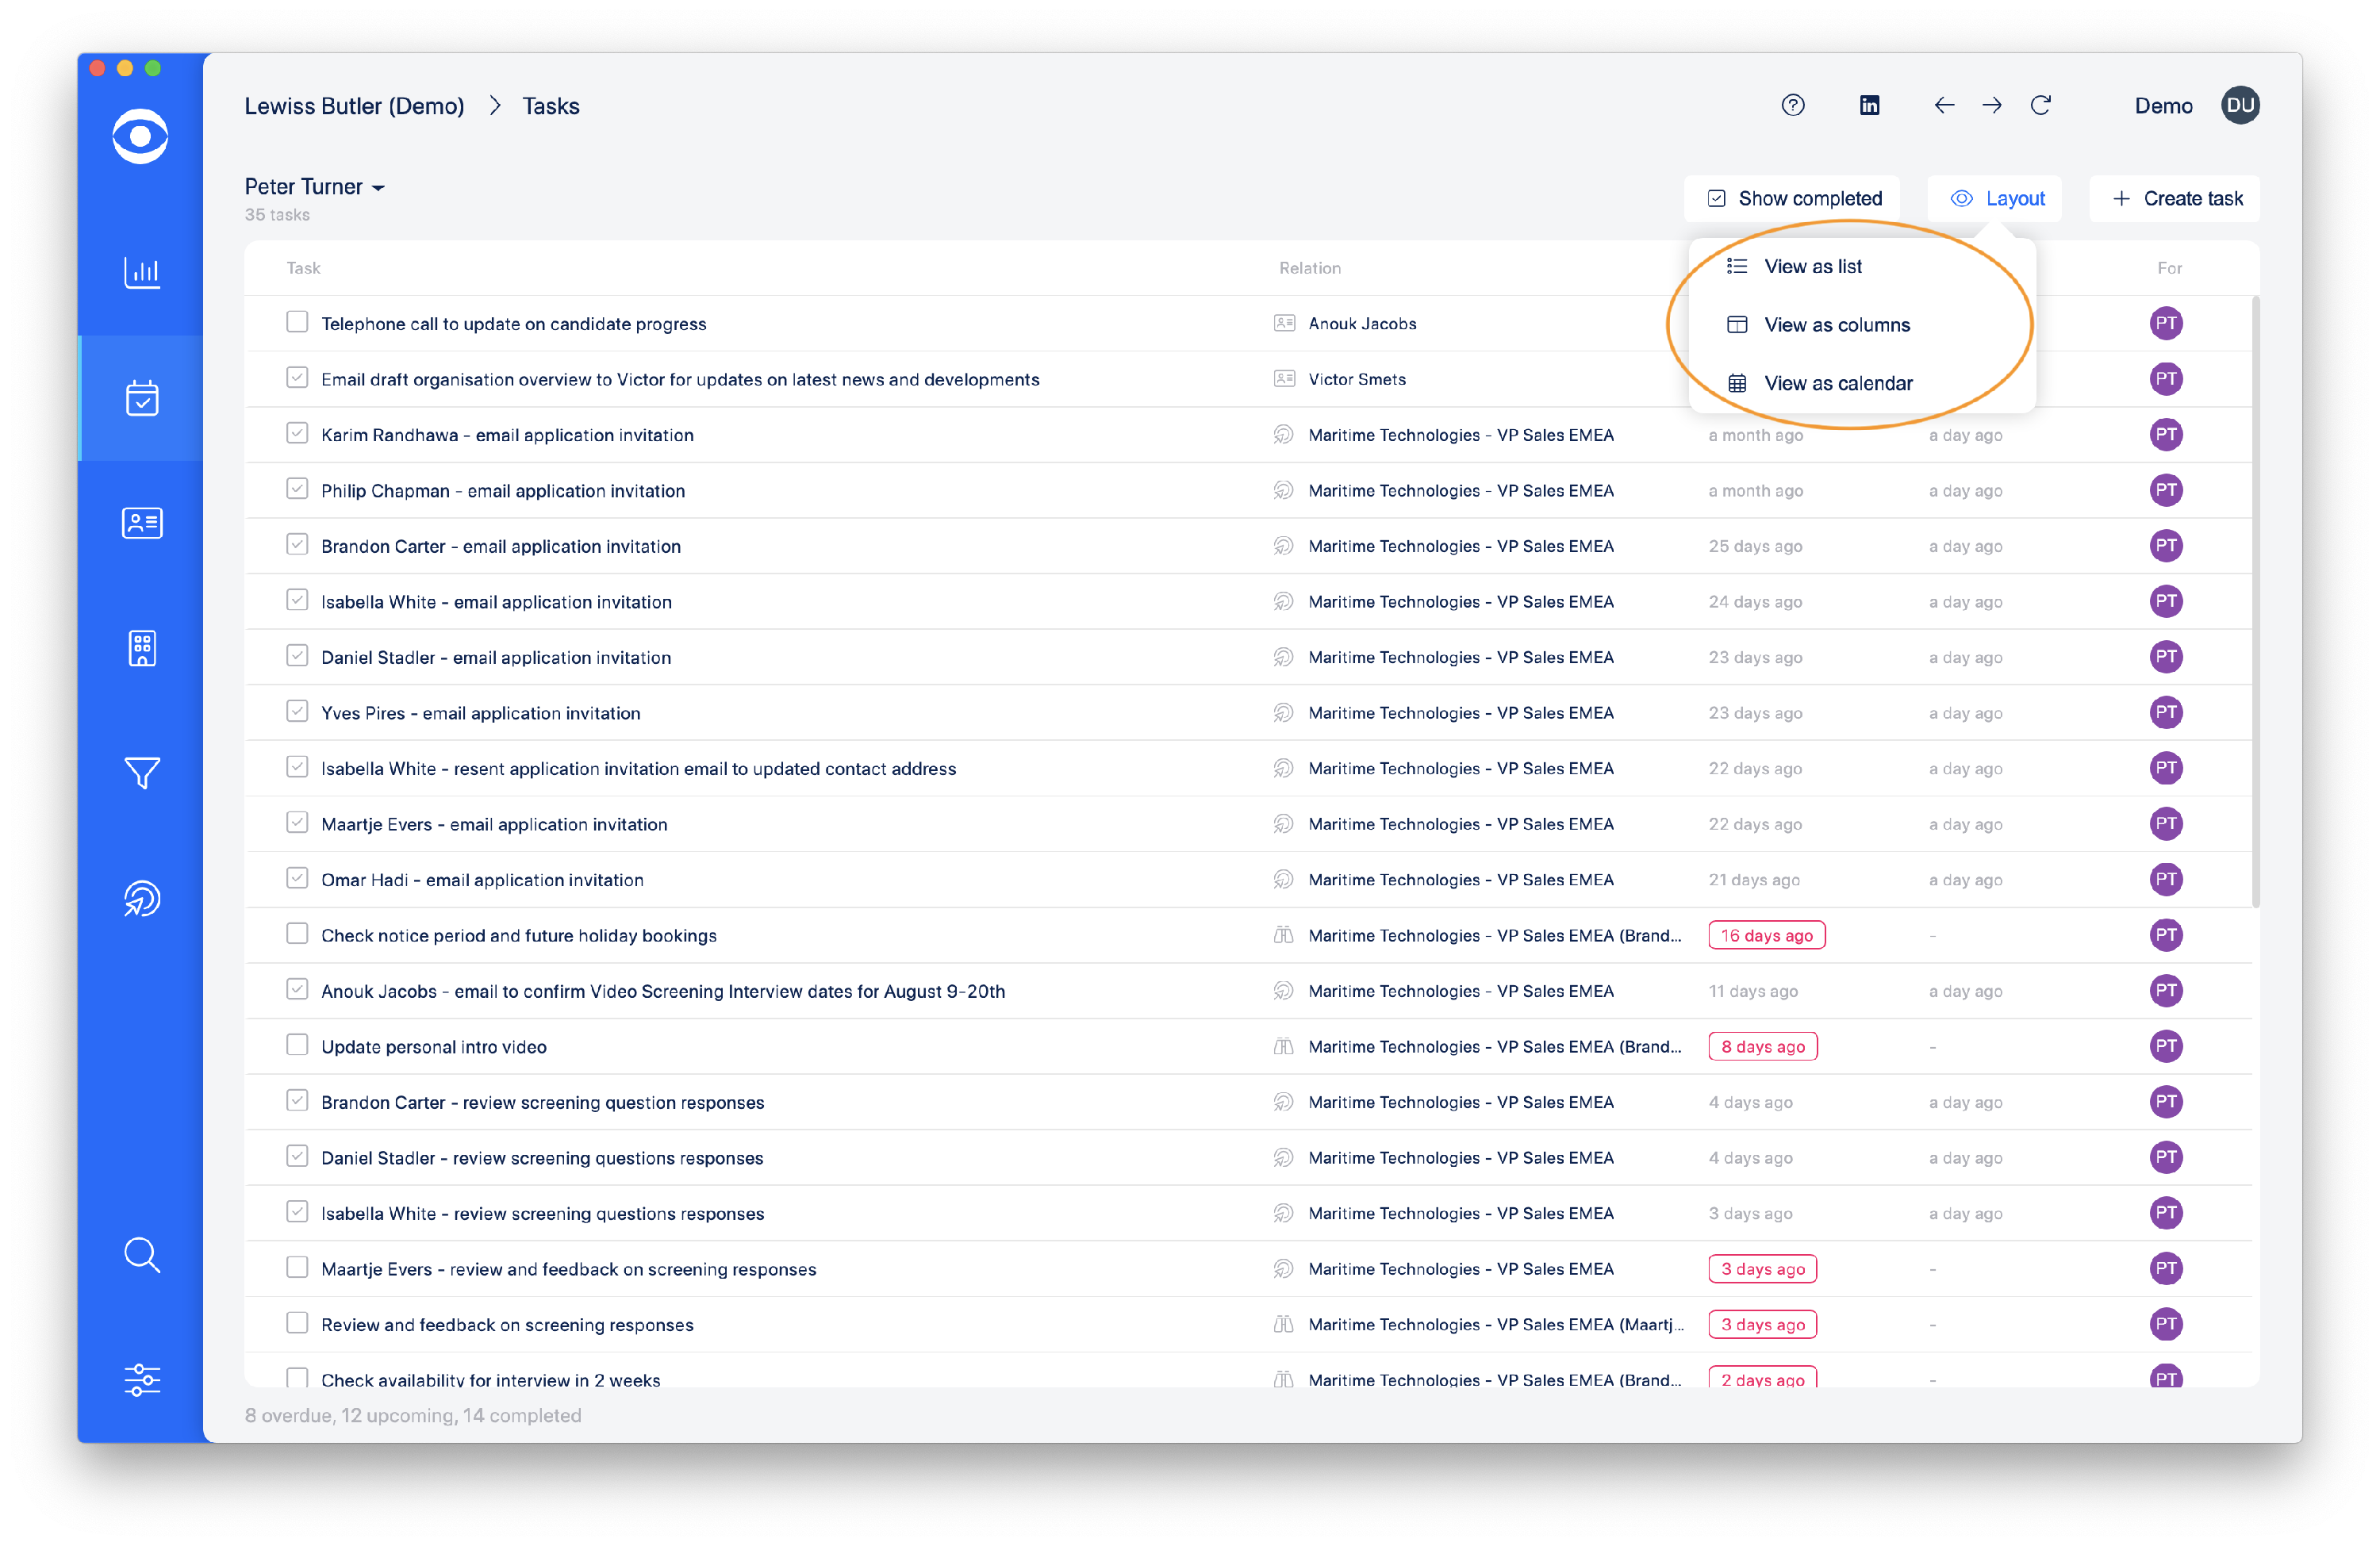Open the companies building icon in sidebar
2380x1546 pixels.
click(141, 648)
